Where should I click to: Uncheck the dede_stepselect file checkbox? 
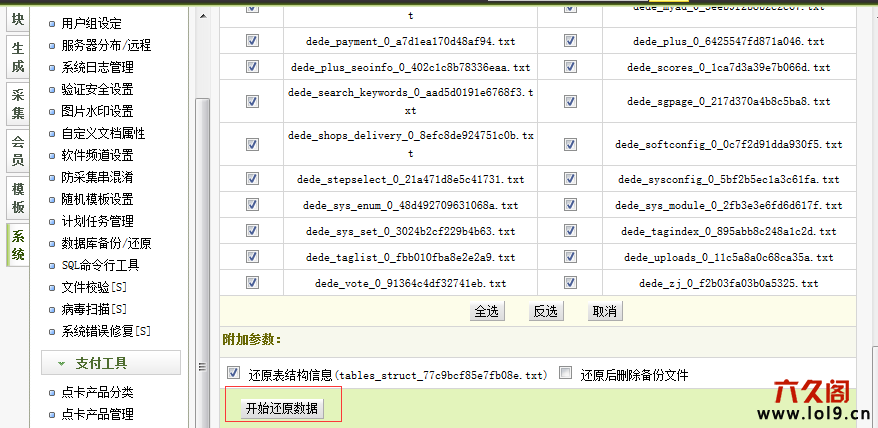(x=252, y=179)
